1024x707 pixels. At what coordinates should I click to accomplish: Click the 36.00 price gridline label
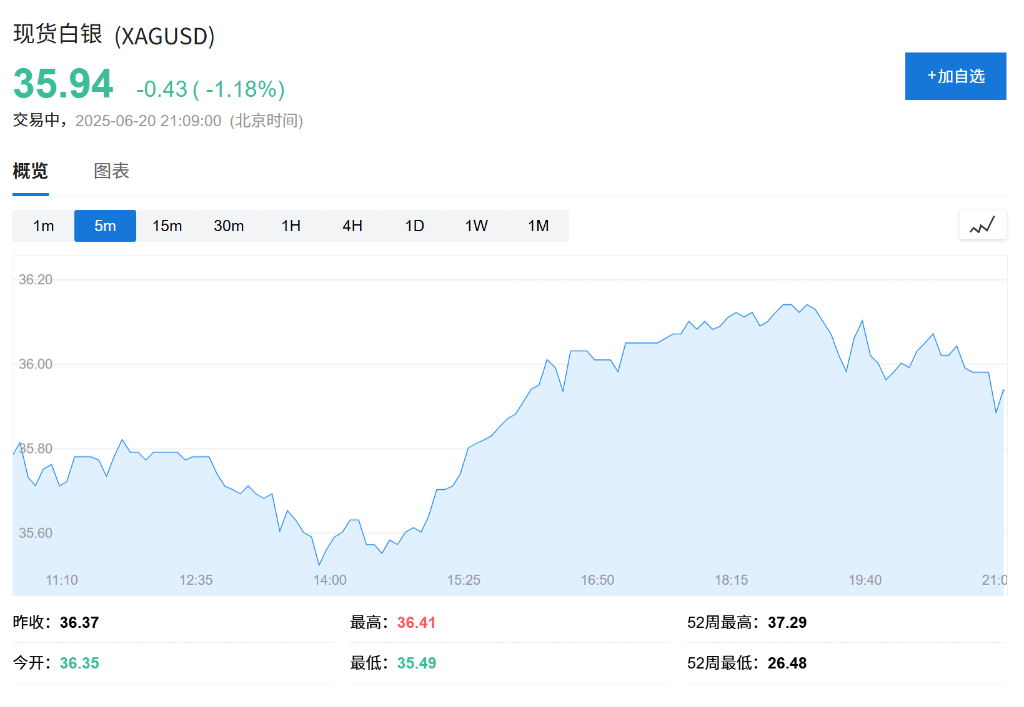click(x=35, y=364)
